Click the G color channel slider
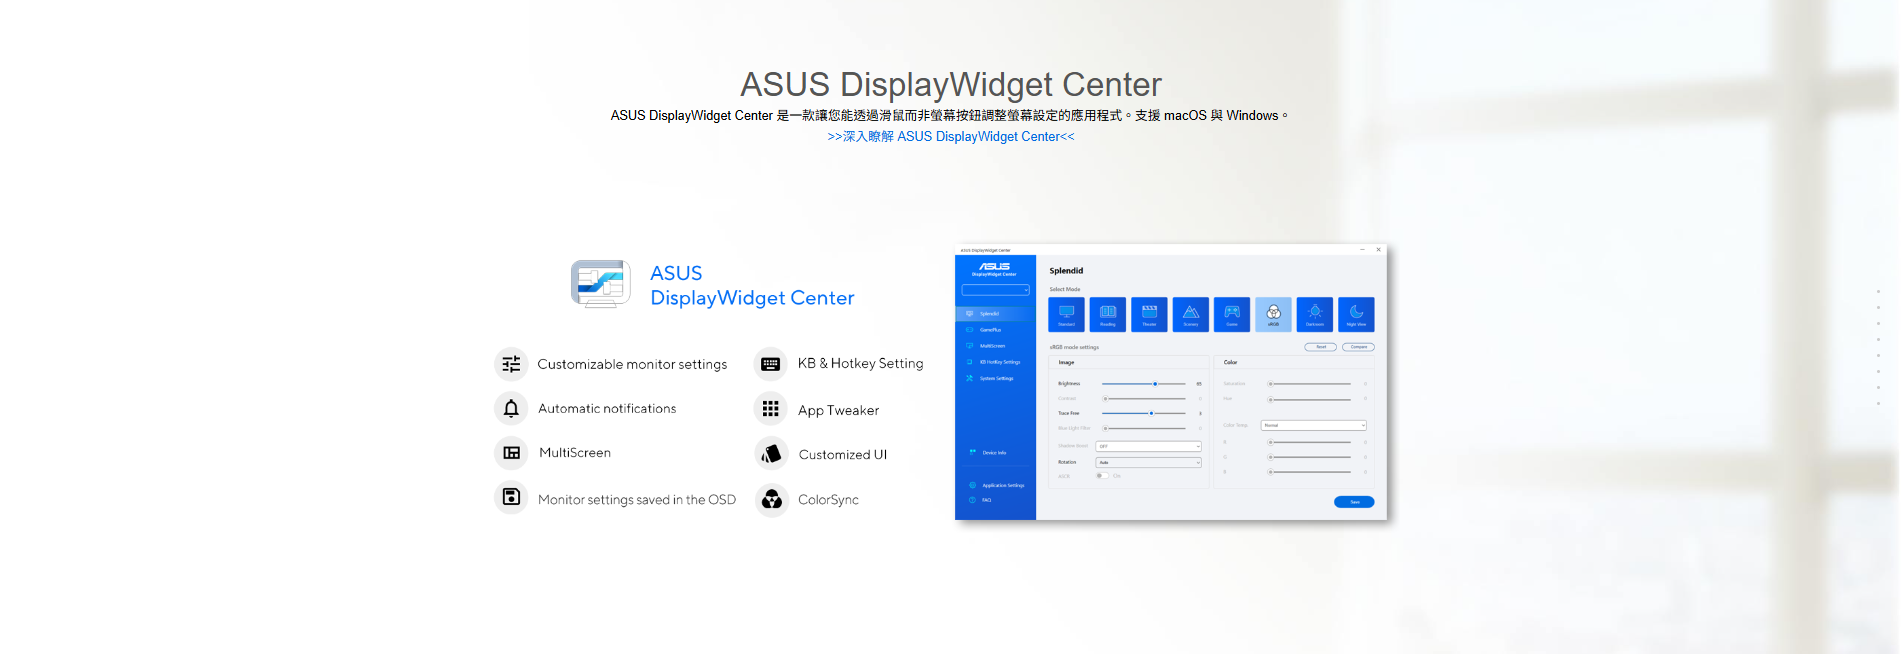This screenshot has height=654, width=1901. coord(1310,457)
